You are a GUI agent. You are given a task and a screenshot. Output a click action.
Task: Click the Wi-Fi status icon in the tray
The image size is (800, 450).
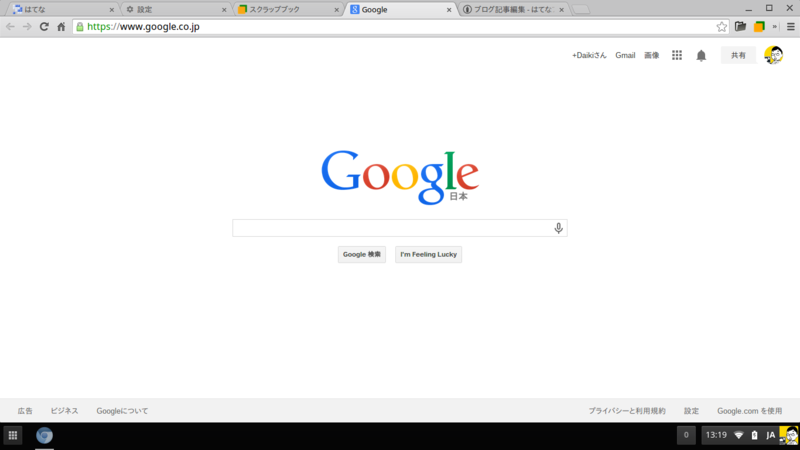click(x=738, y=435)
